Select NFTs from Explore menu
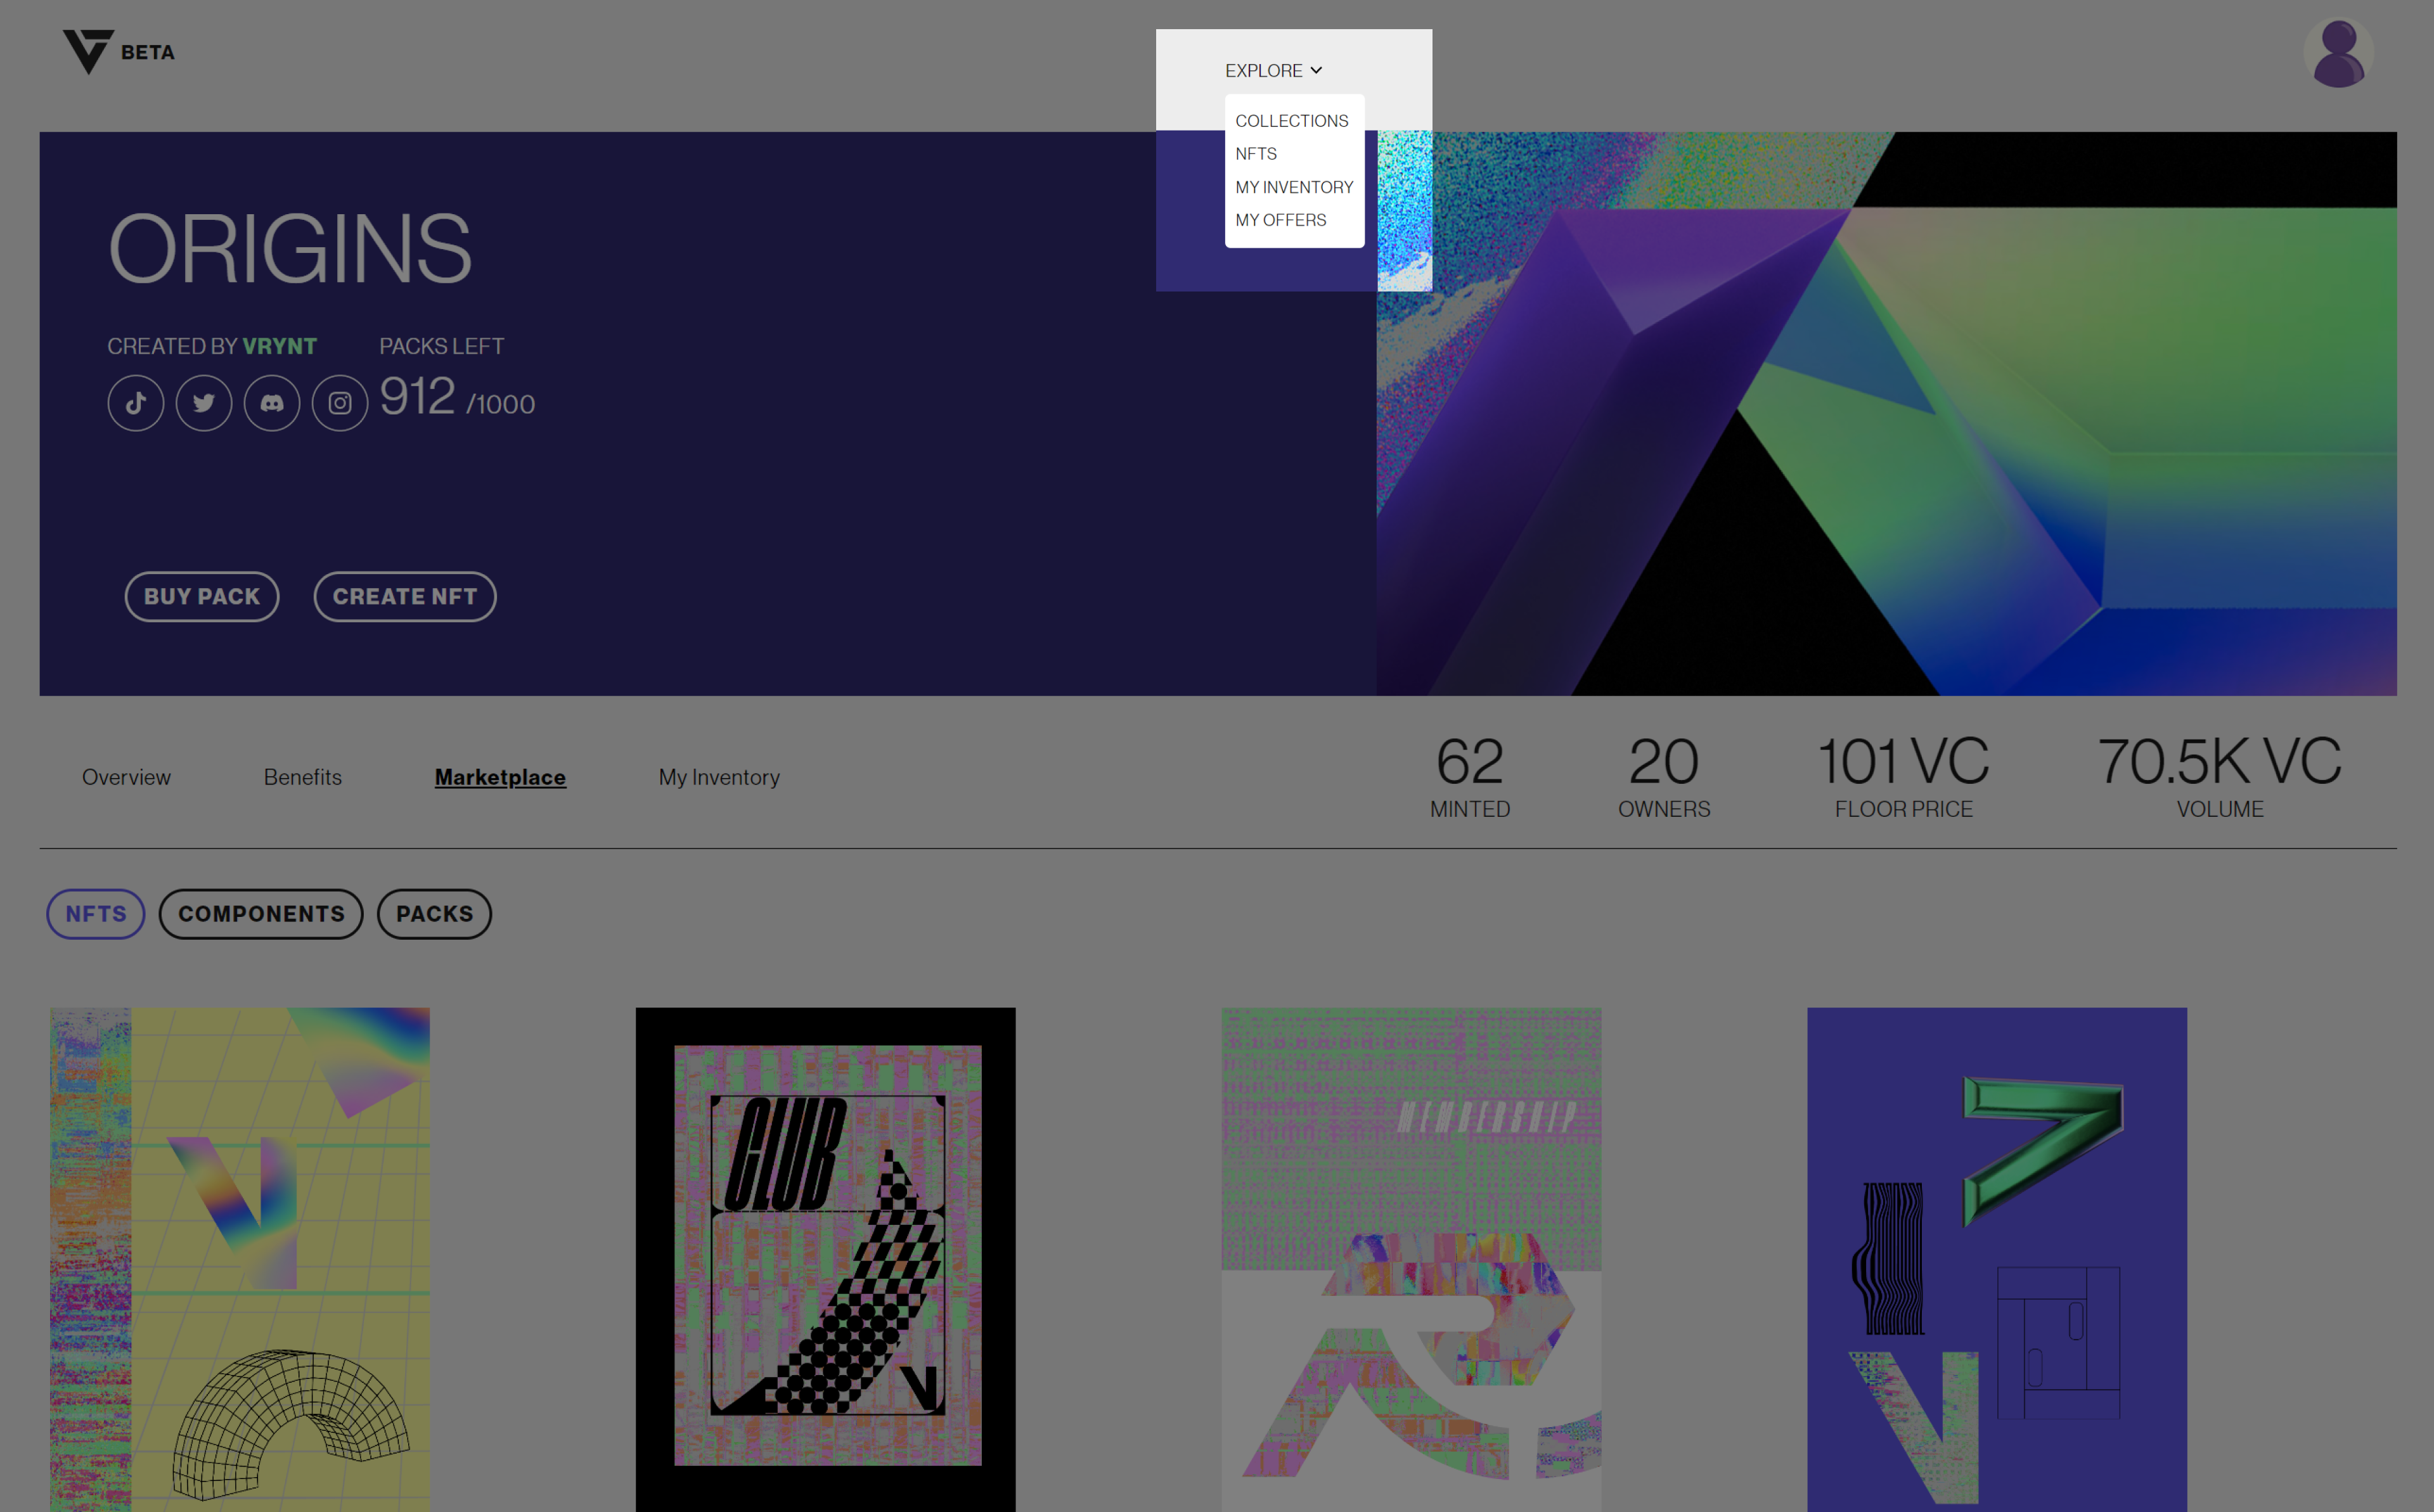 pyautogui.click(x=1256, y=154)
